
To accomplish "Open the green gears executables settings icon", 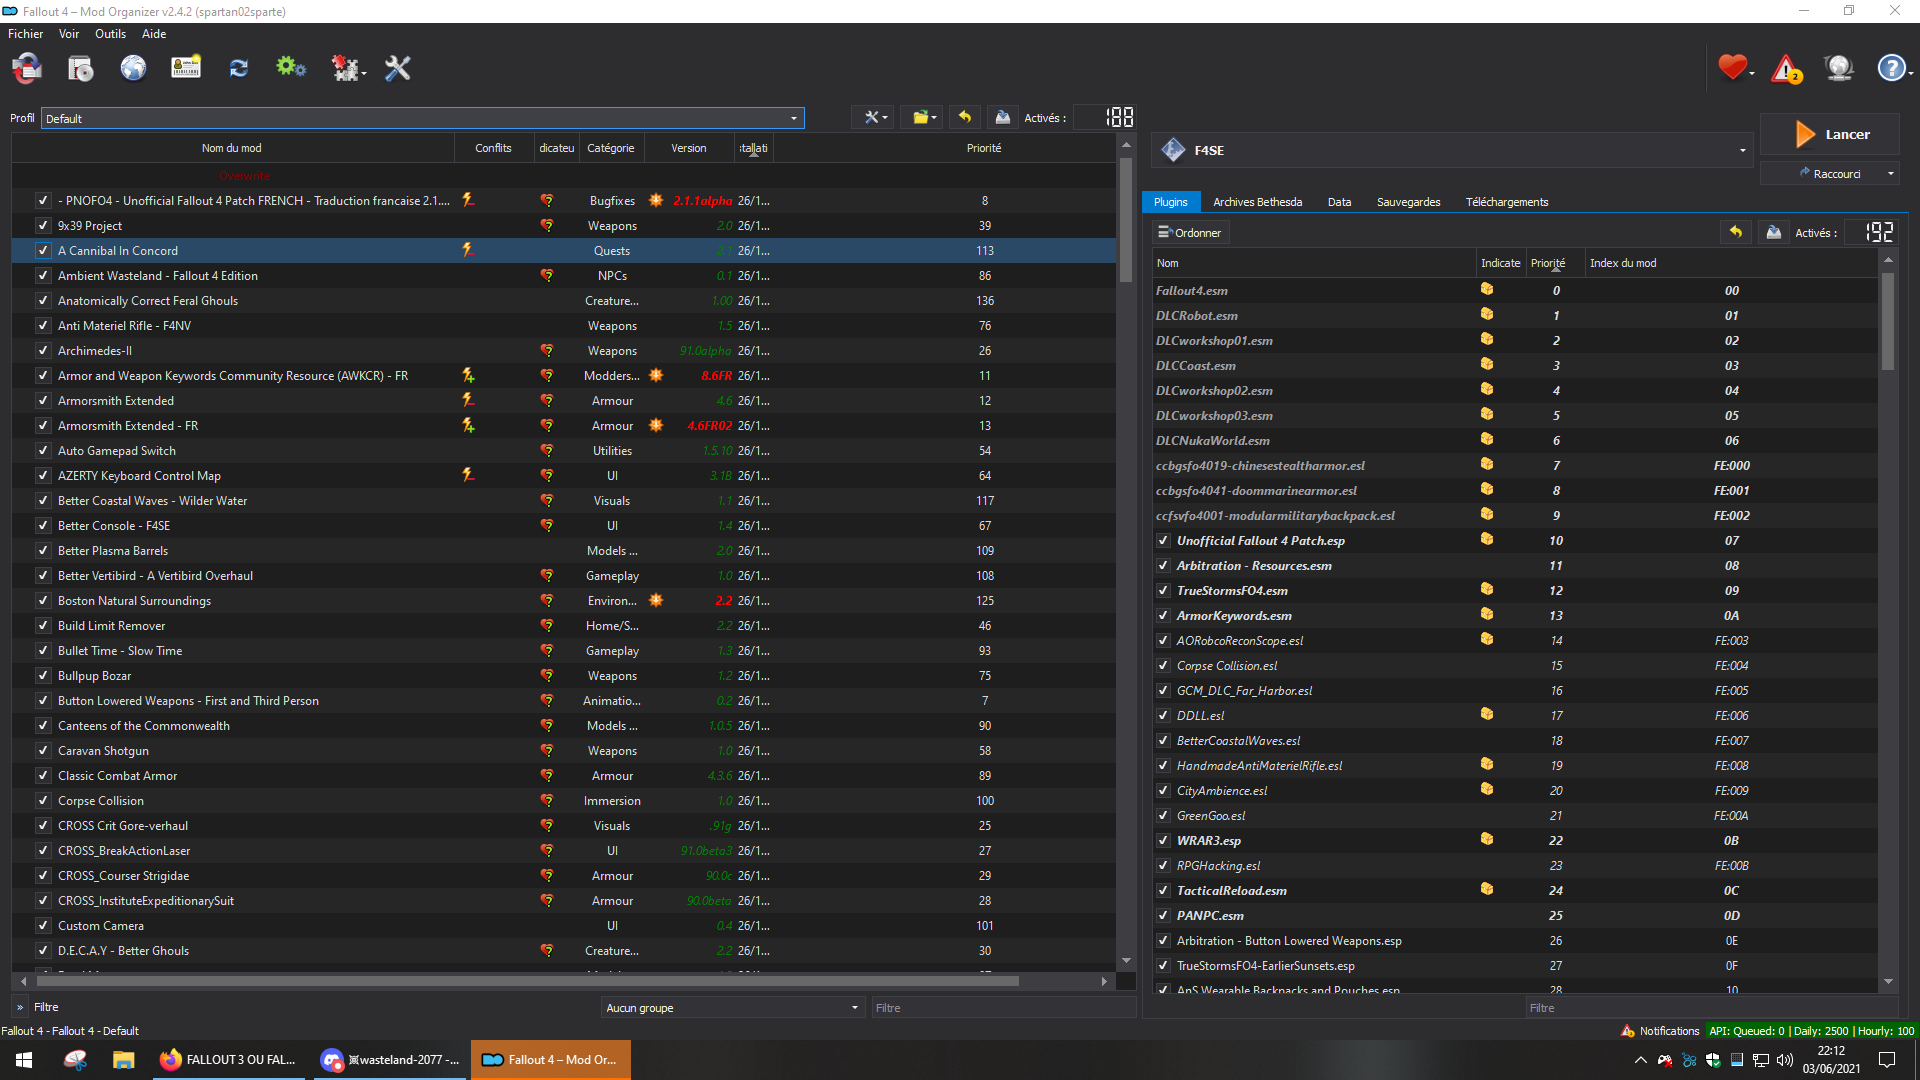I will coord(290,68).
